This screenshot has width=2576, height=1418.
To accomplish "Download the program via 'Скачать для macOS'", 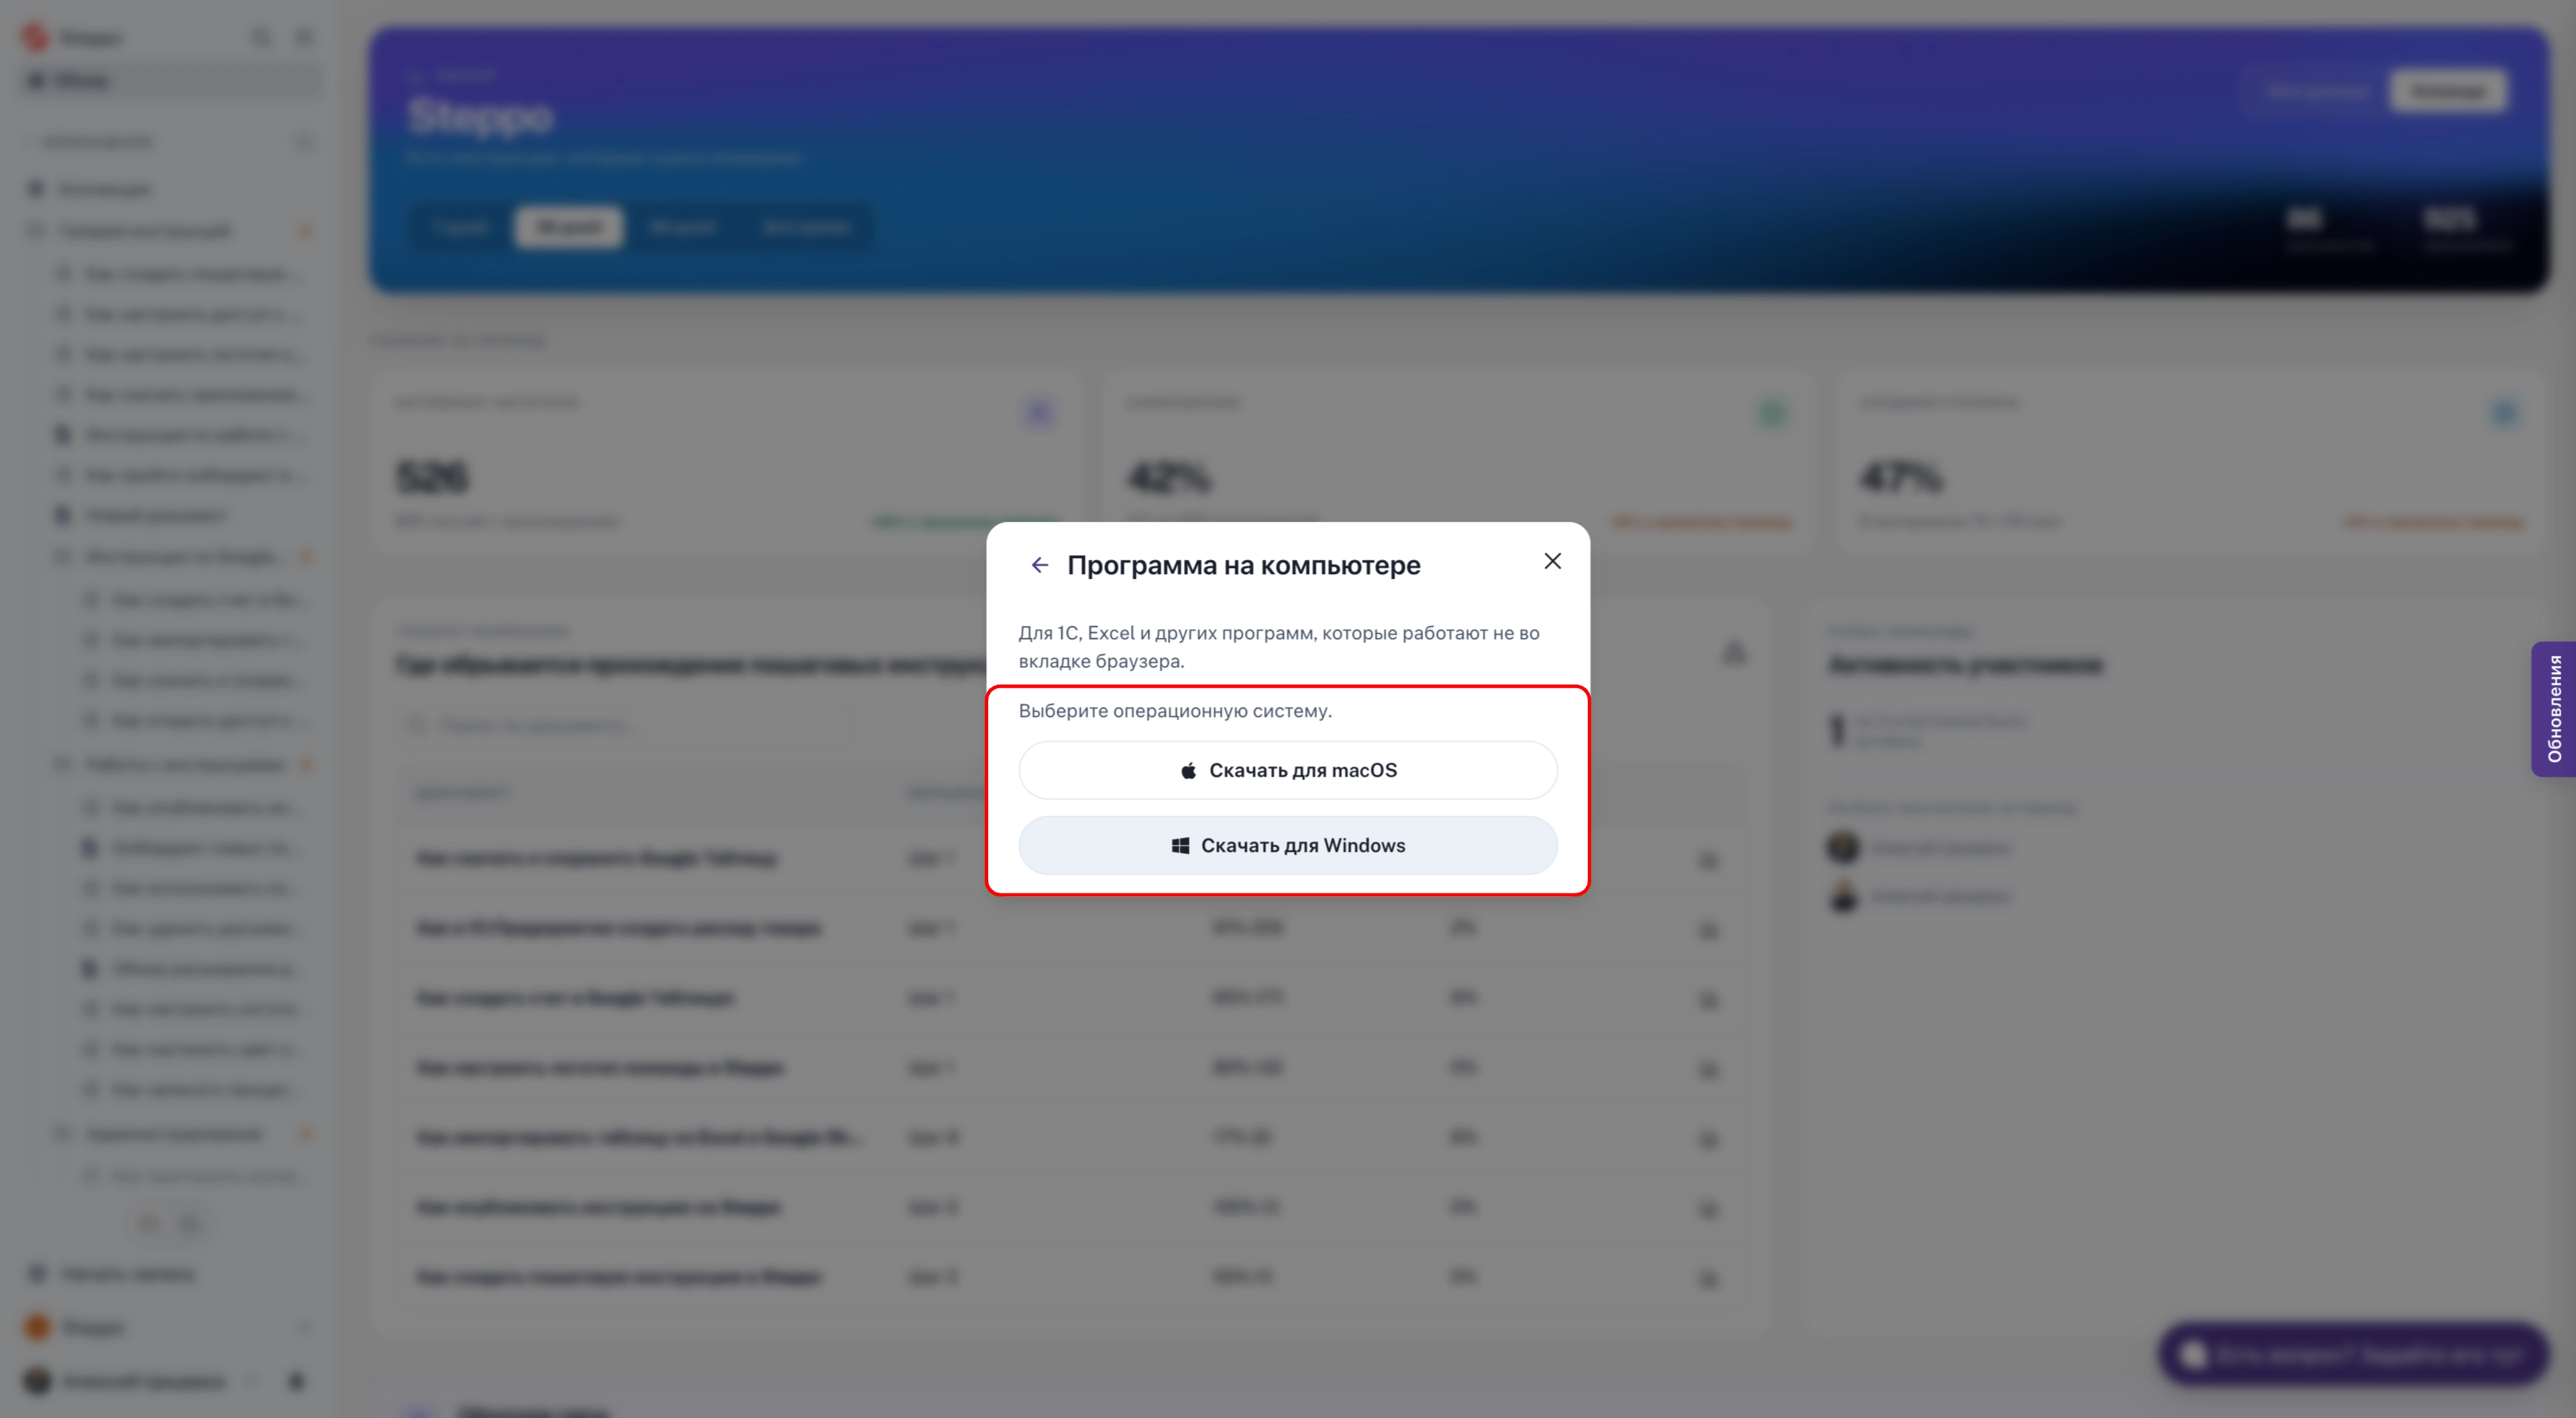I will [1288, 770].
